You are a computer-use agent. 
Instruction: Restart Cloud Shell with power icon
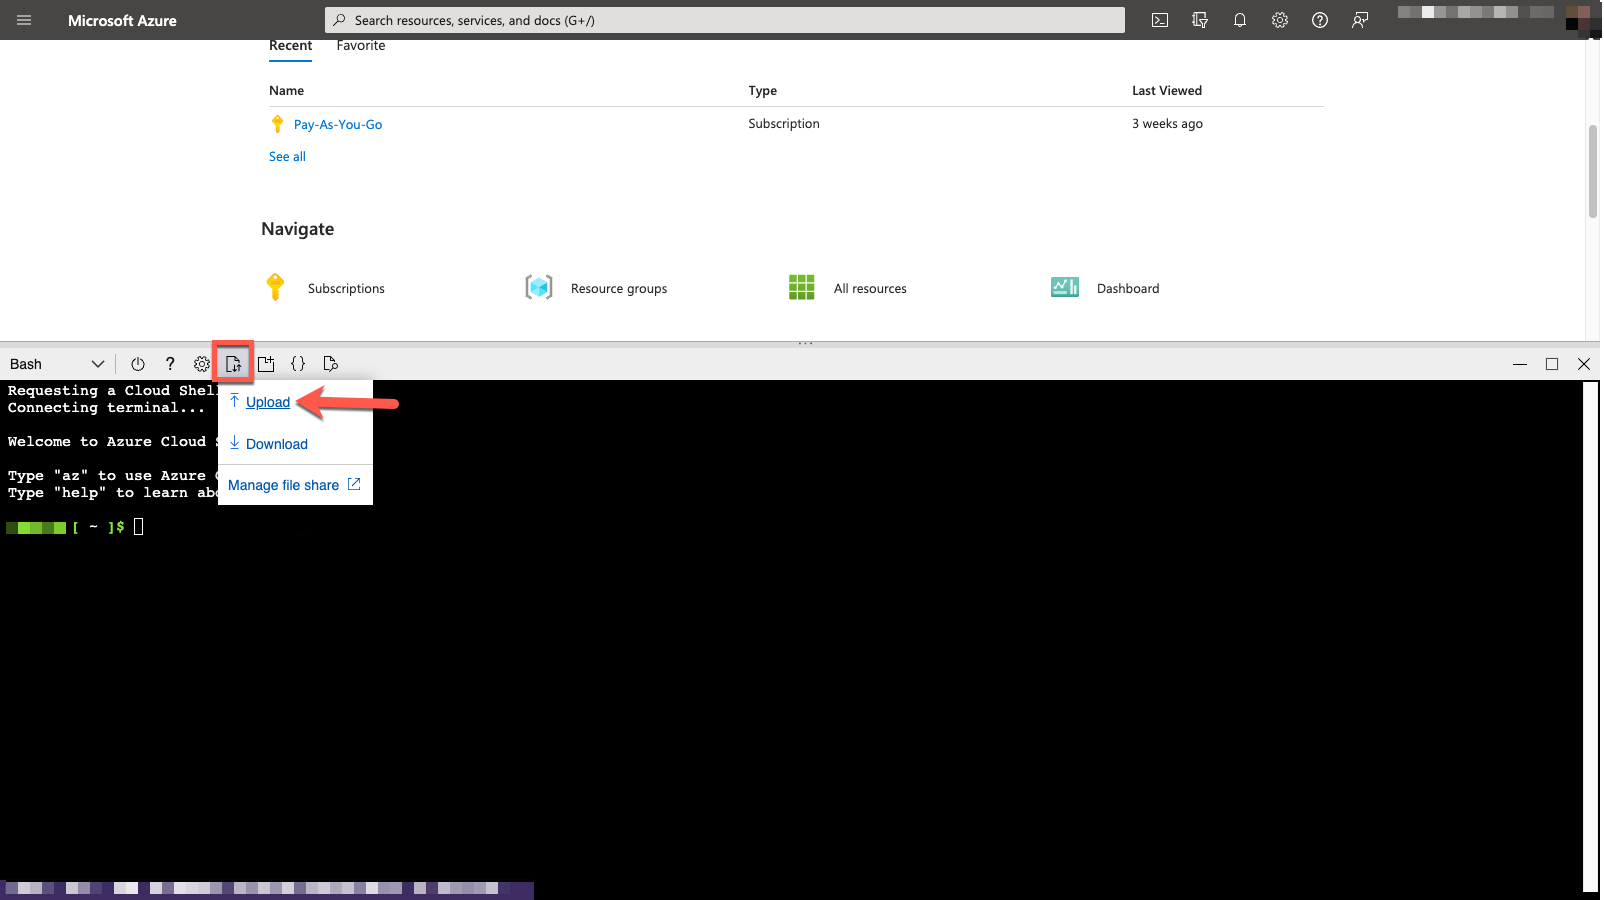click(x=138, y=364)
